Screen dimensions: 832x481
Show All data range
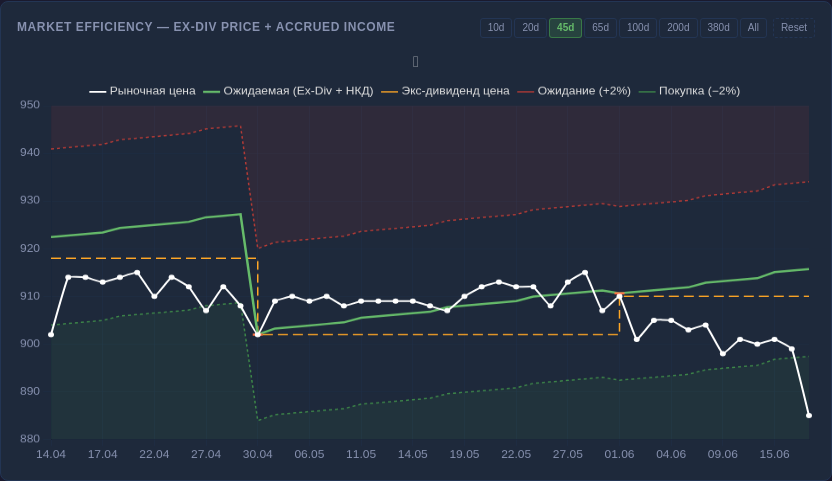[753, 28]
